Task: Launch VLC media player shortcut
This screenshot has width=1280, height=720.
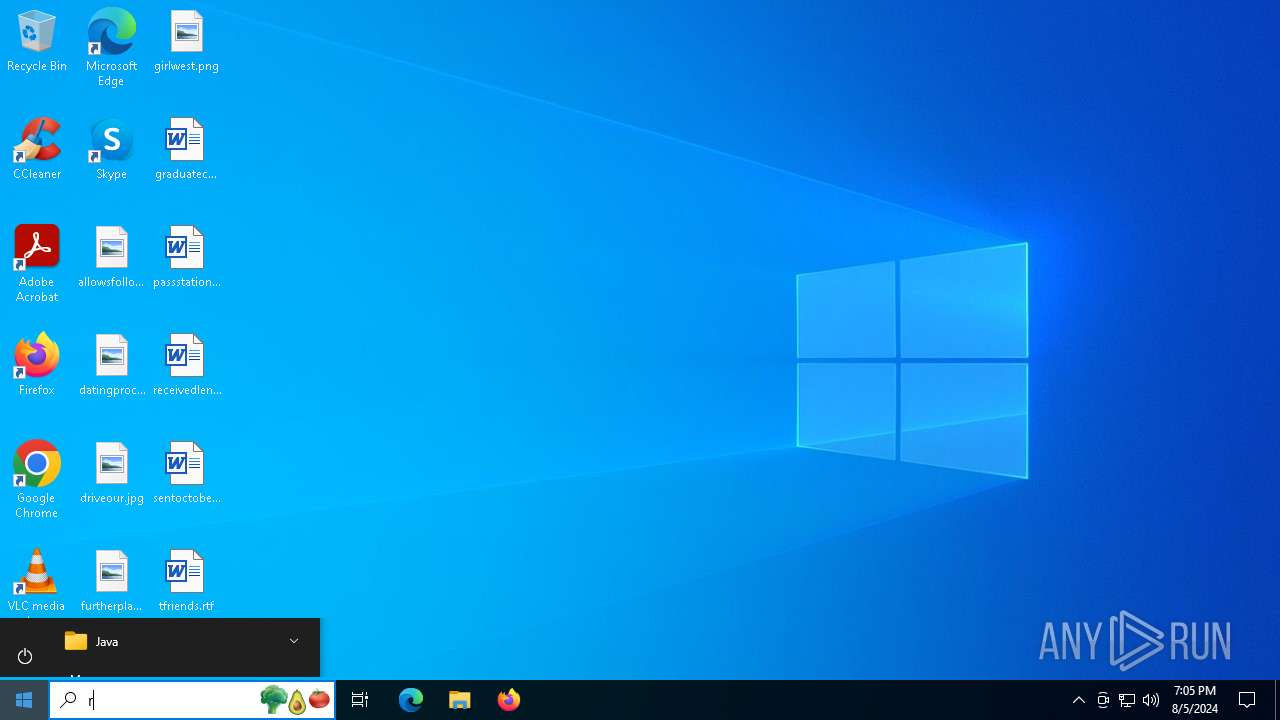Action: tap(37, 582)
